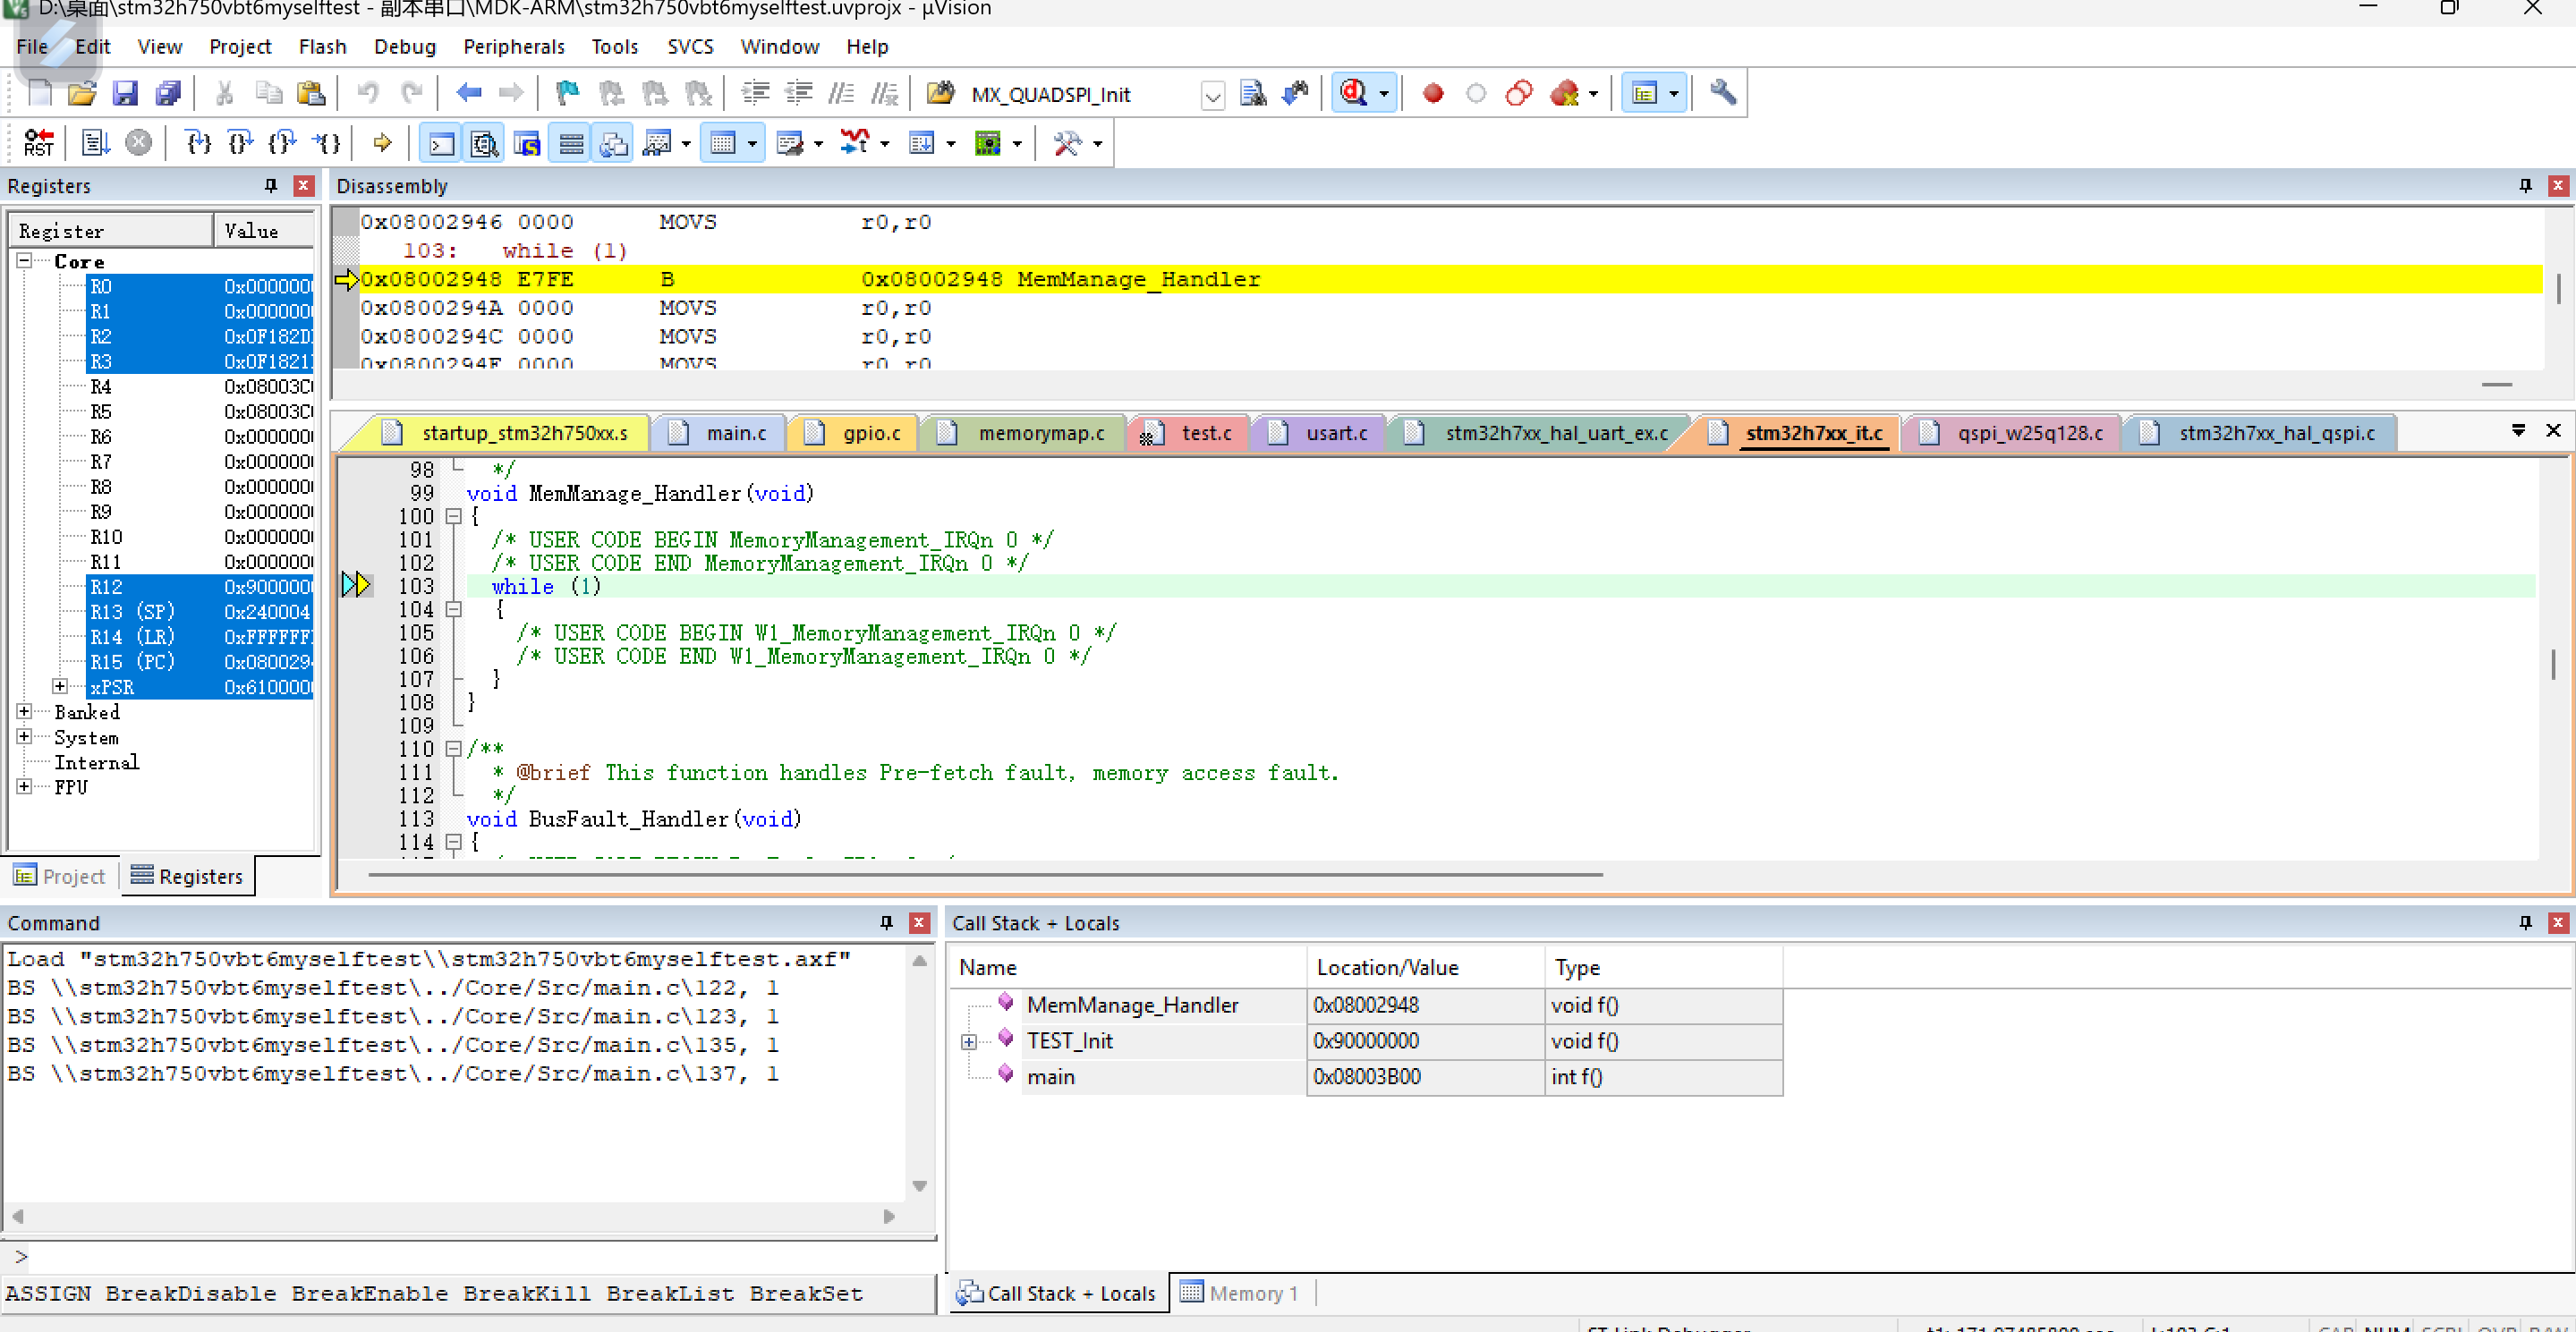Click the Run debug execution icon
The width and height of the screenshot is (2576, 1332).
tap(95, 143)
